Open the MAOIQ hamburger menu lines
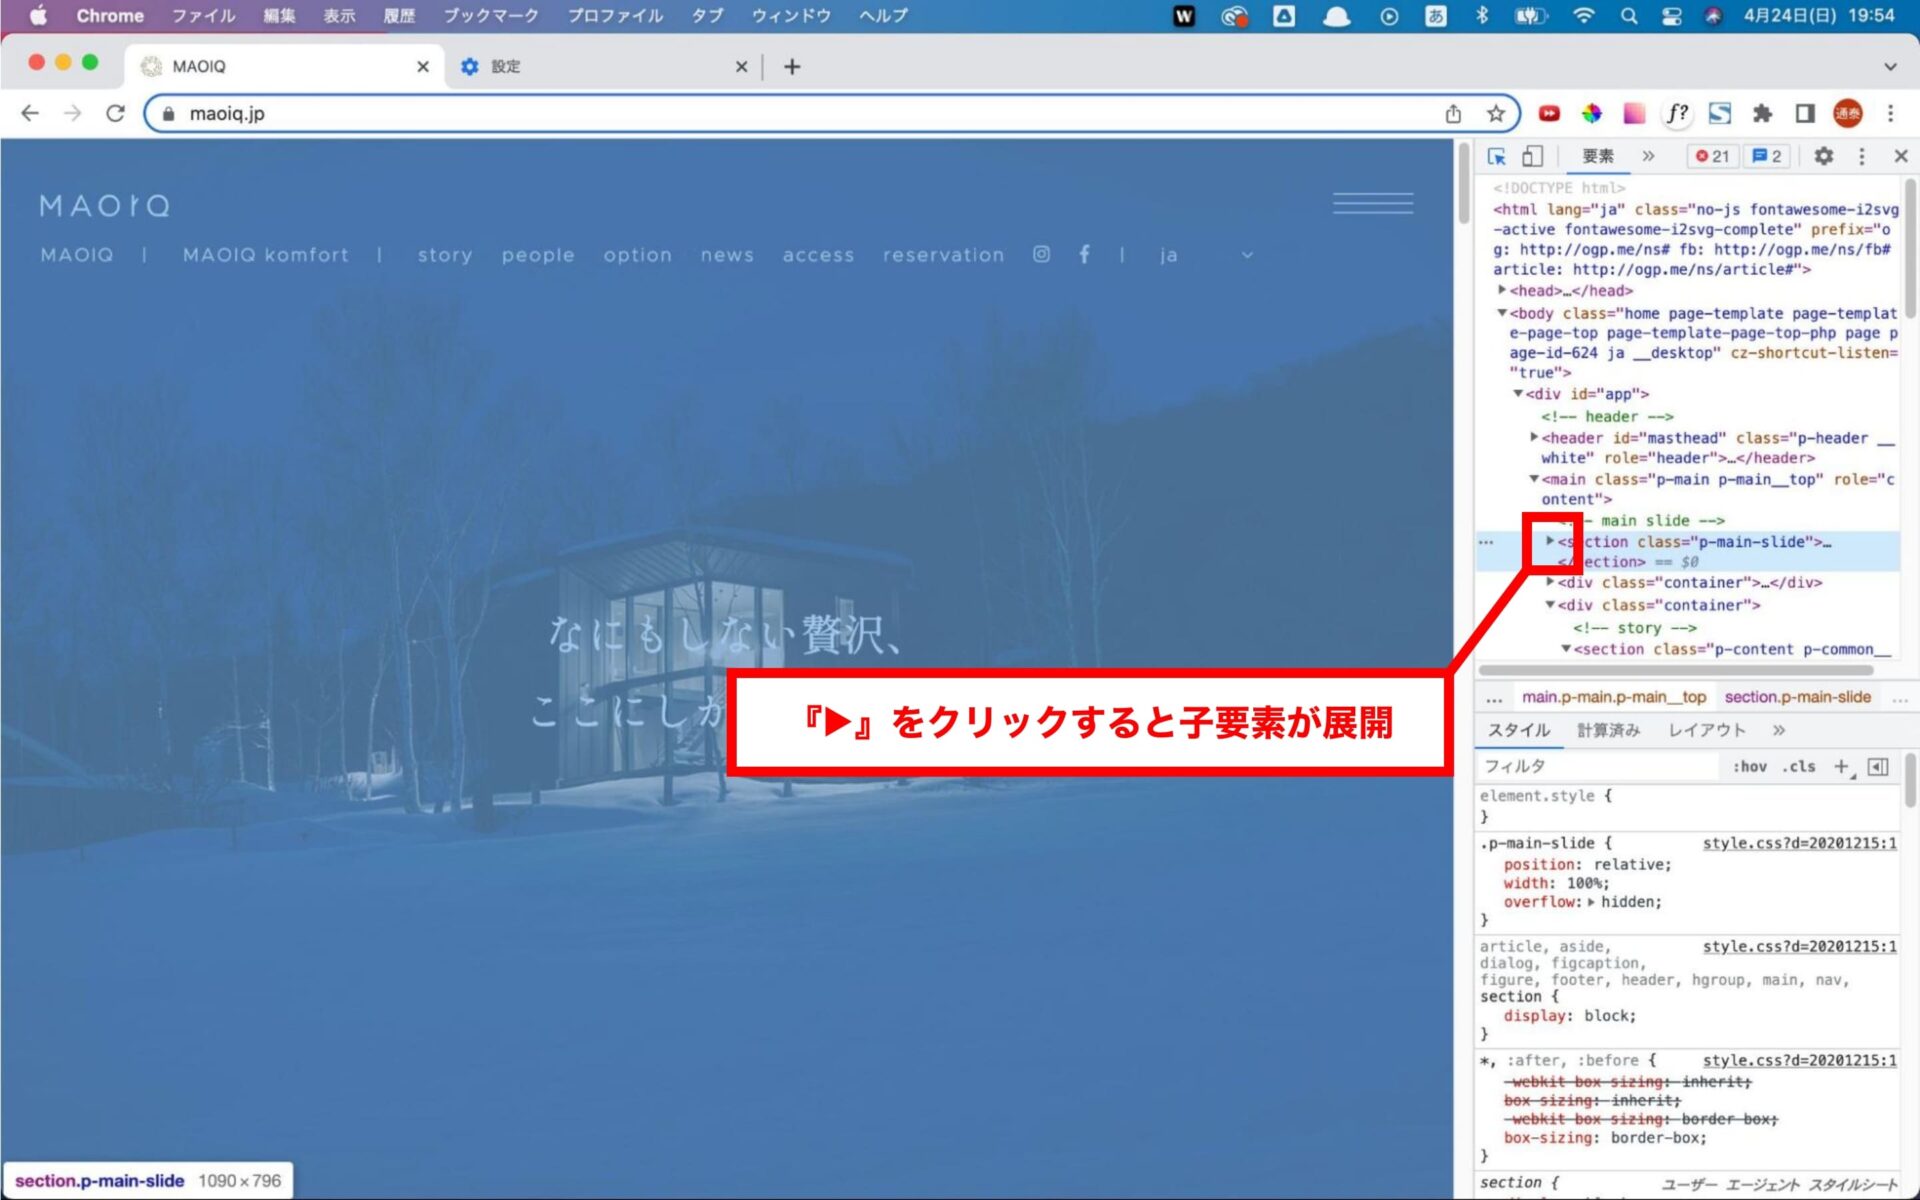Screen dimensions: 1920x1200 [1373, 203]
